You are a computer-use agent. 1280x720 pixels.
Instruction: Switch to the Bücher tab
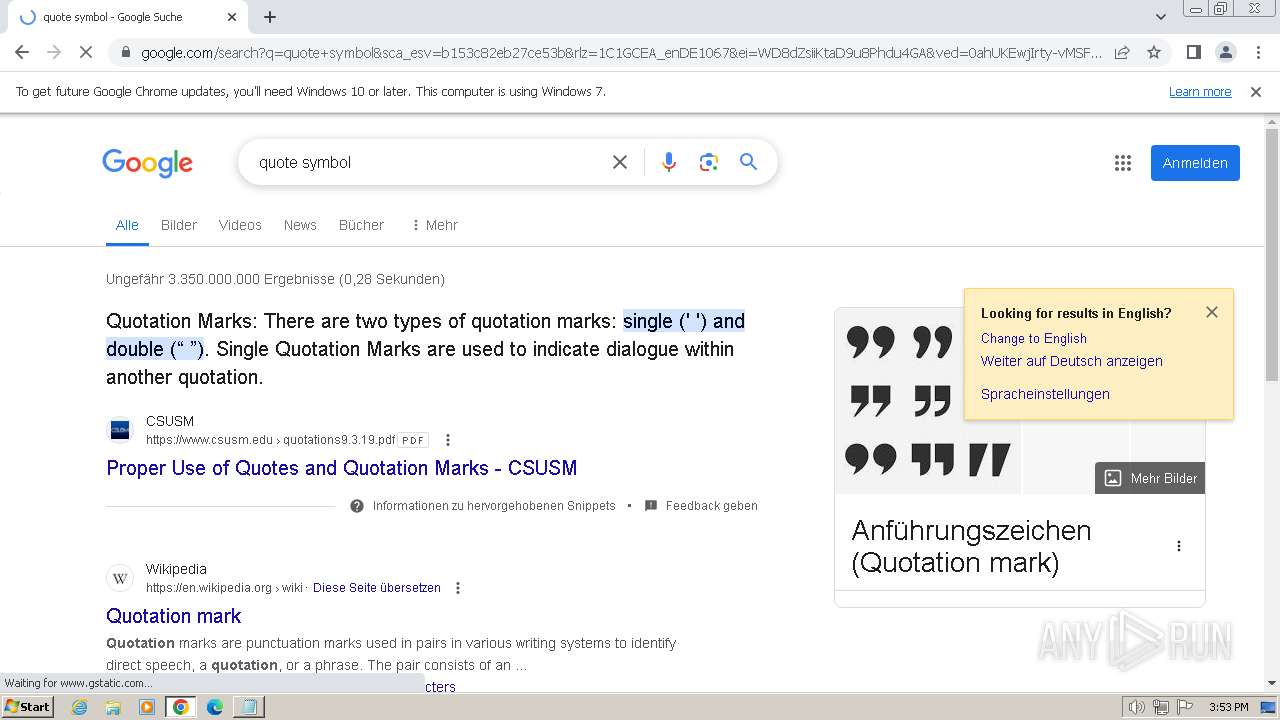361,225
